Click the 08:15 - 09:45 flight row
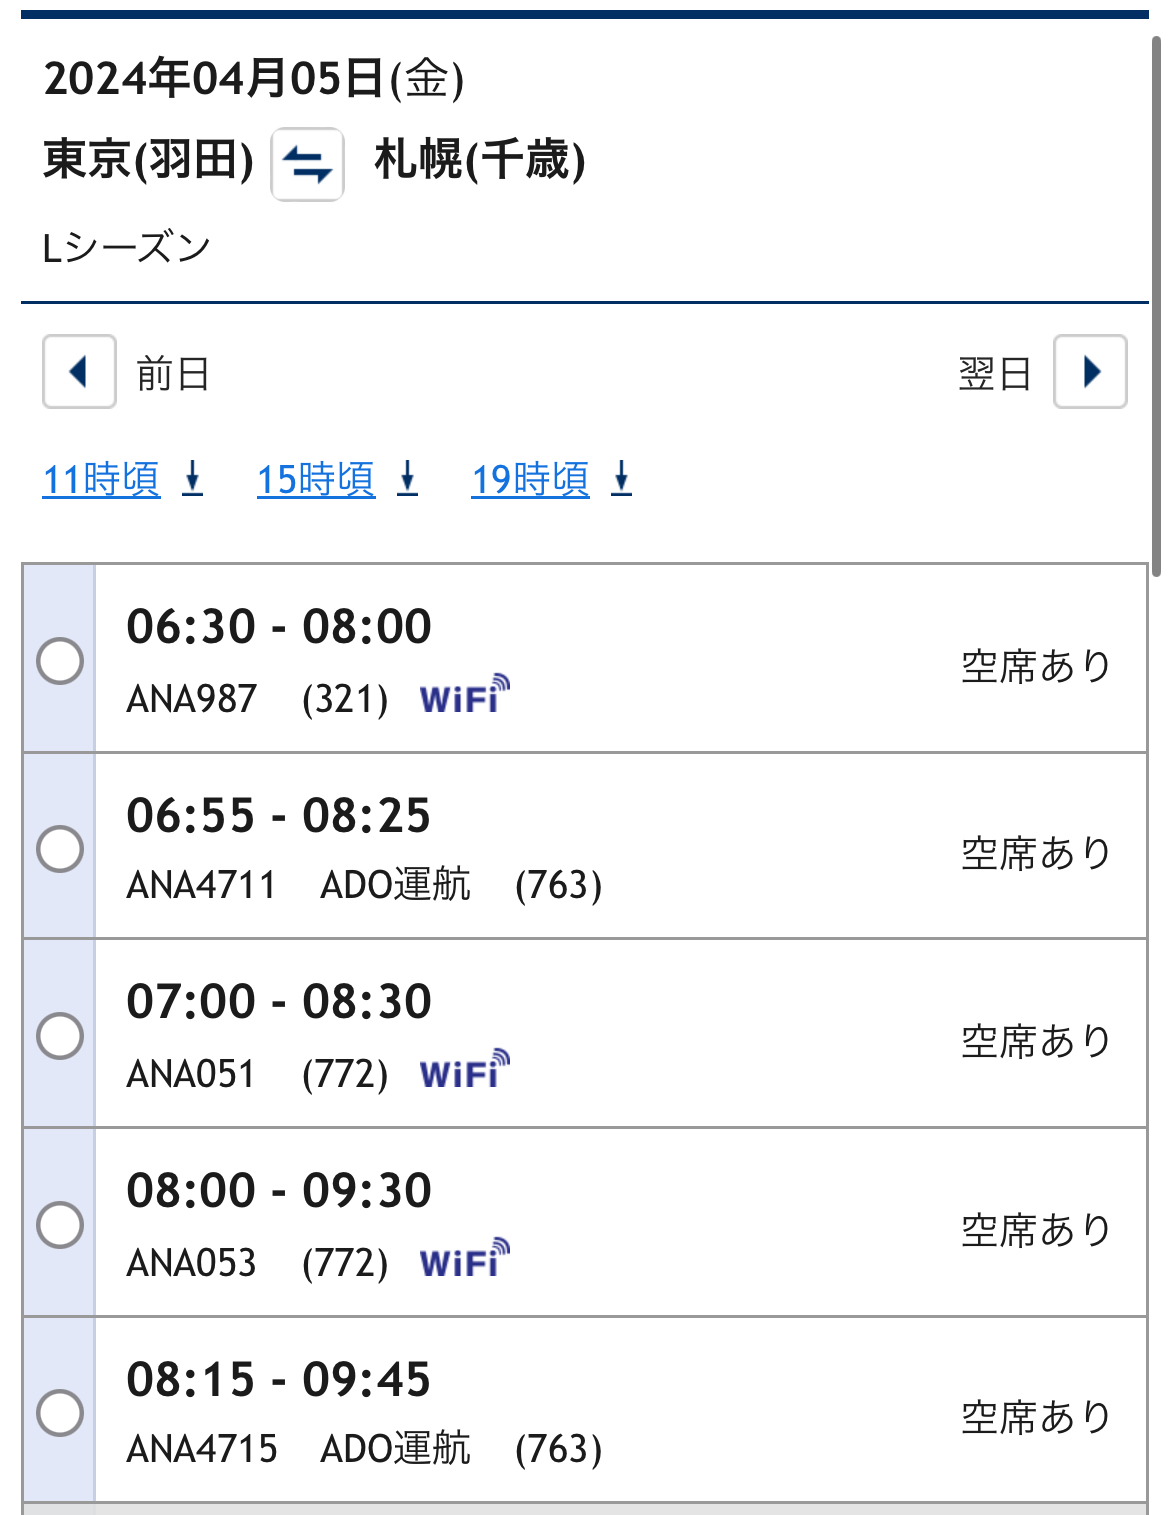 tap(620, 1410)
